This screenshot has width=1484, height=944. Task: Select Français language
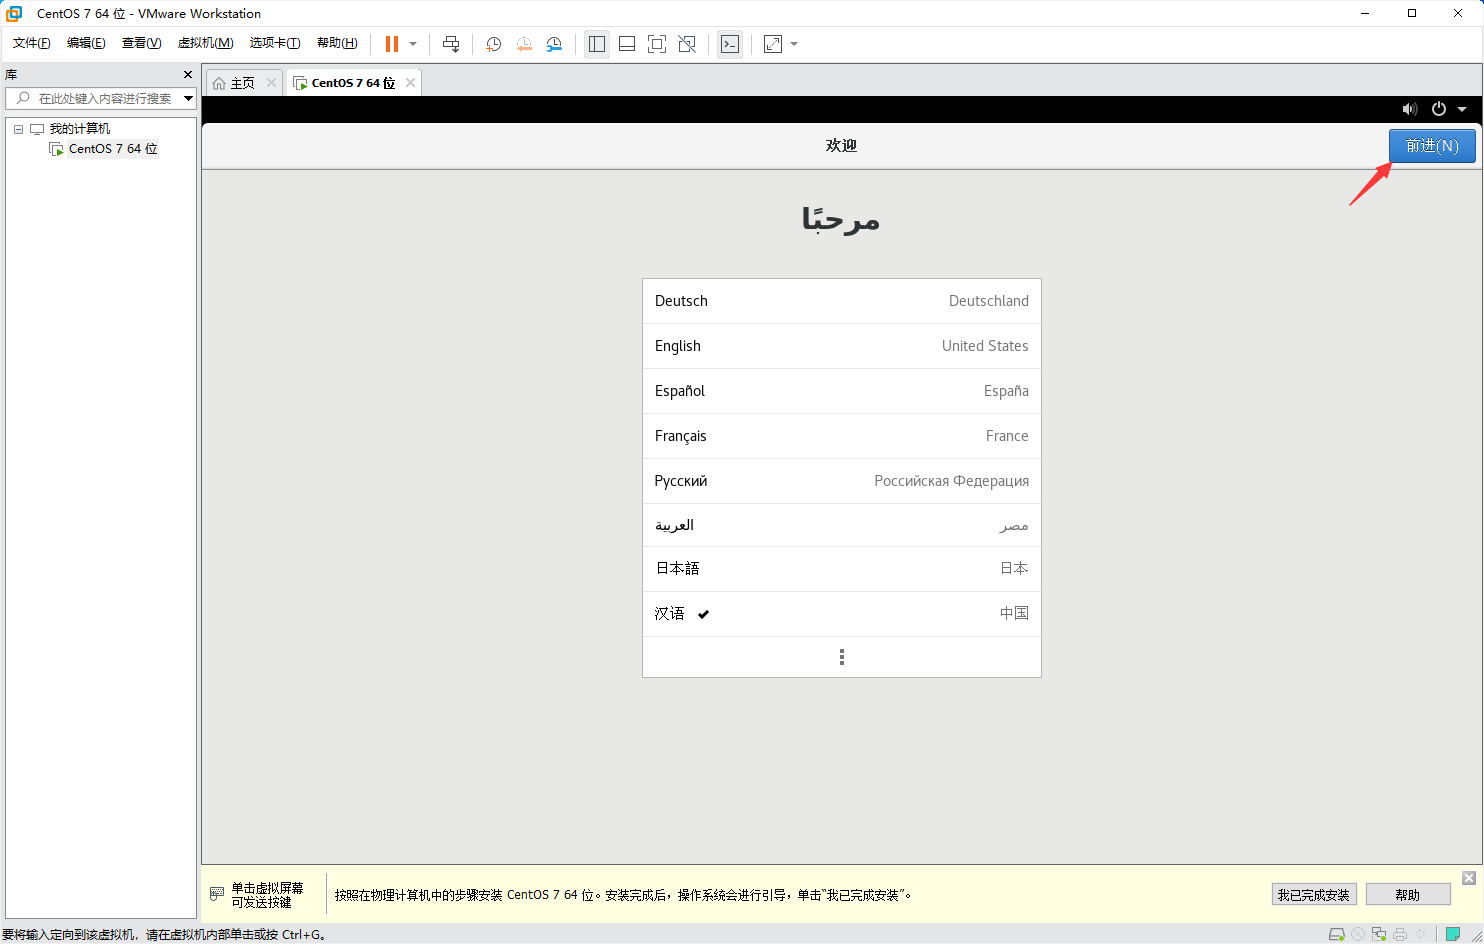point(842,436)
